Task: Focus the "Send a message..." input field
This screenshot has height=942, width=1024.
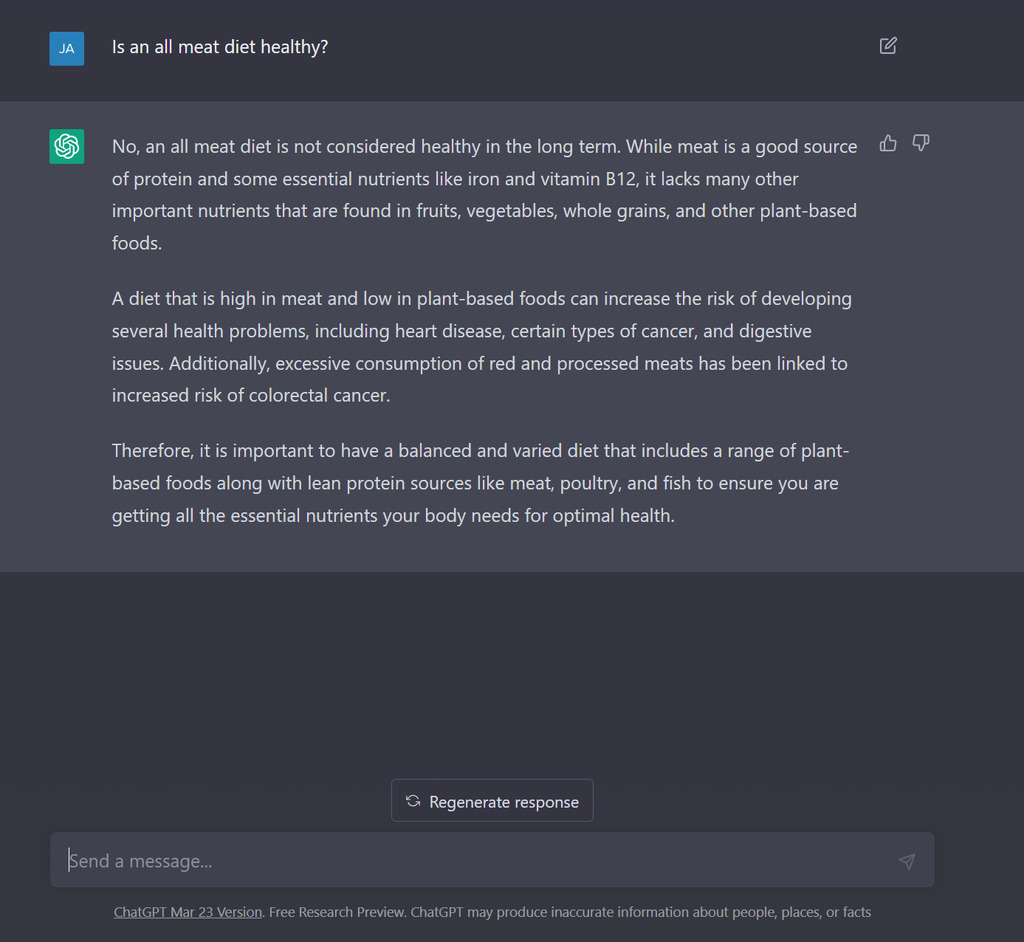Action: coord(492,860)
